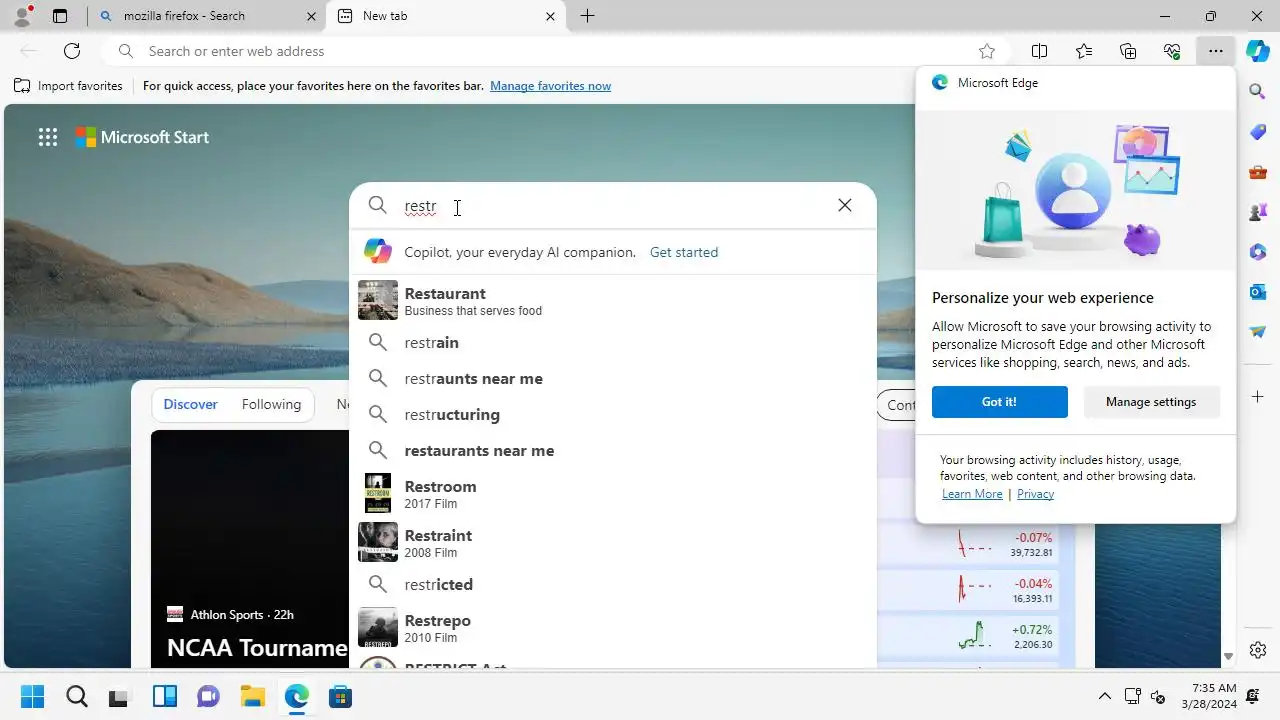The width and height of the screenshot is (1280, 720).
Task: Open Microsoft Store from the taskbar
Action: pos(340,697)
